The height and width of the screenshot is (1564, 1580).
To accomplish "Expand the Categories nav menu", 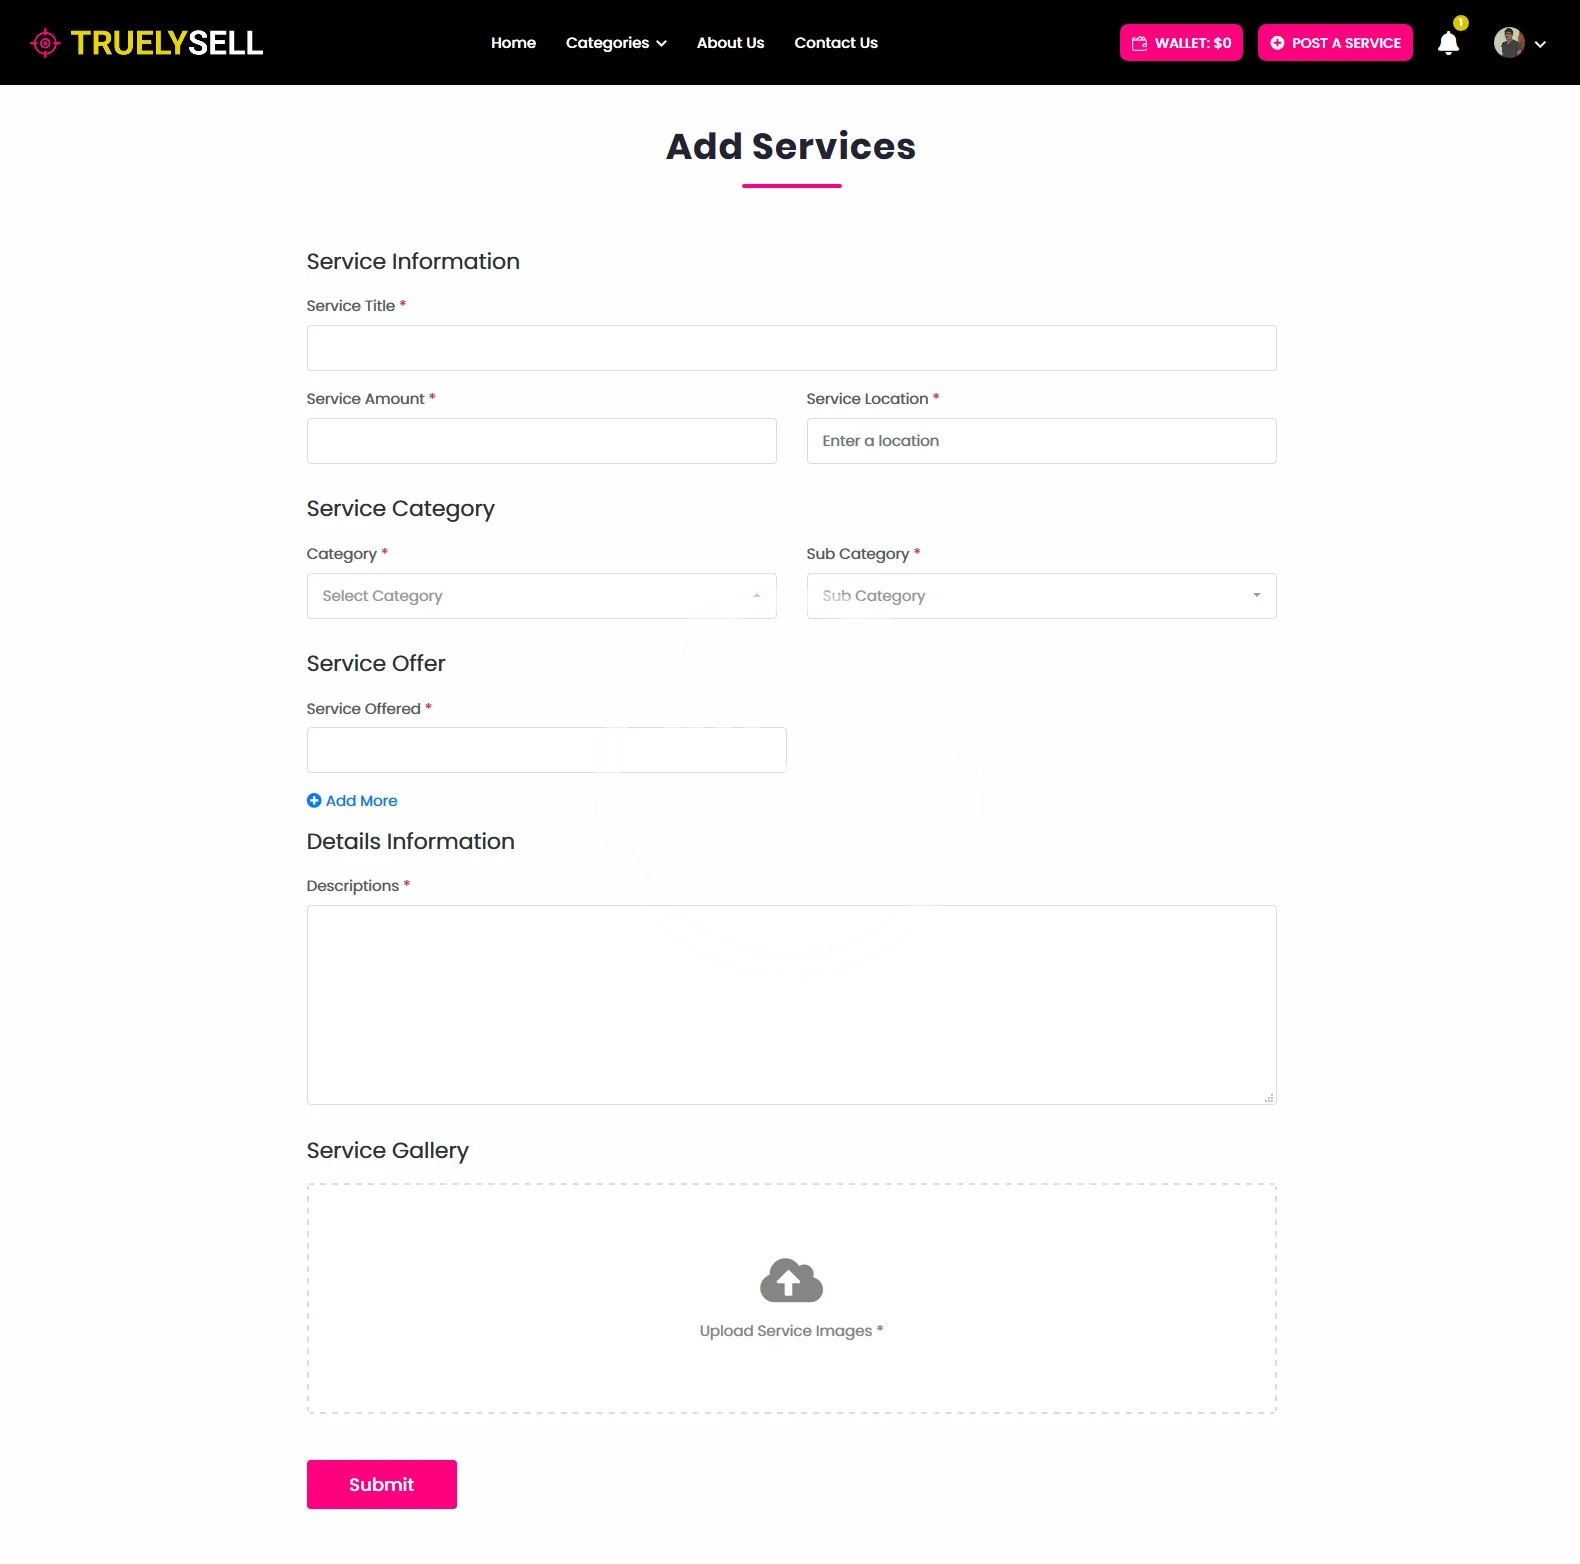I will click(615, 43).
